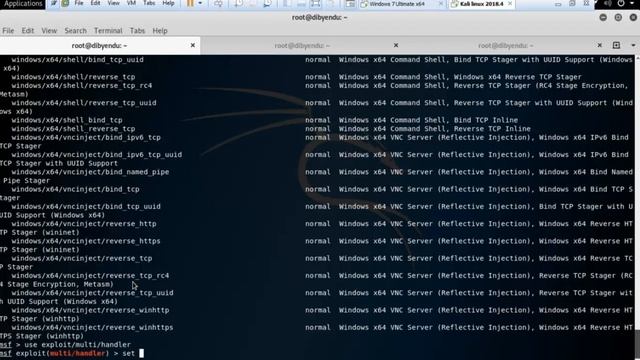Click the windows/x64/shell/bind_tcp_uuid payload line
The height and width of the screenshot is (360, 640).
[78, 60]
